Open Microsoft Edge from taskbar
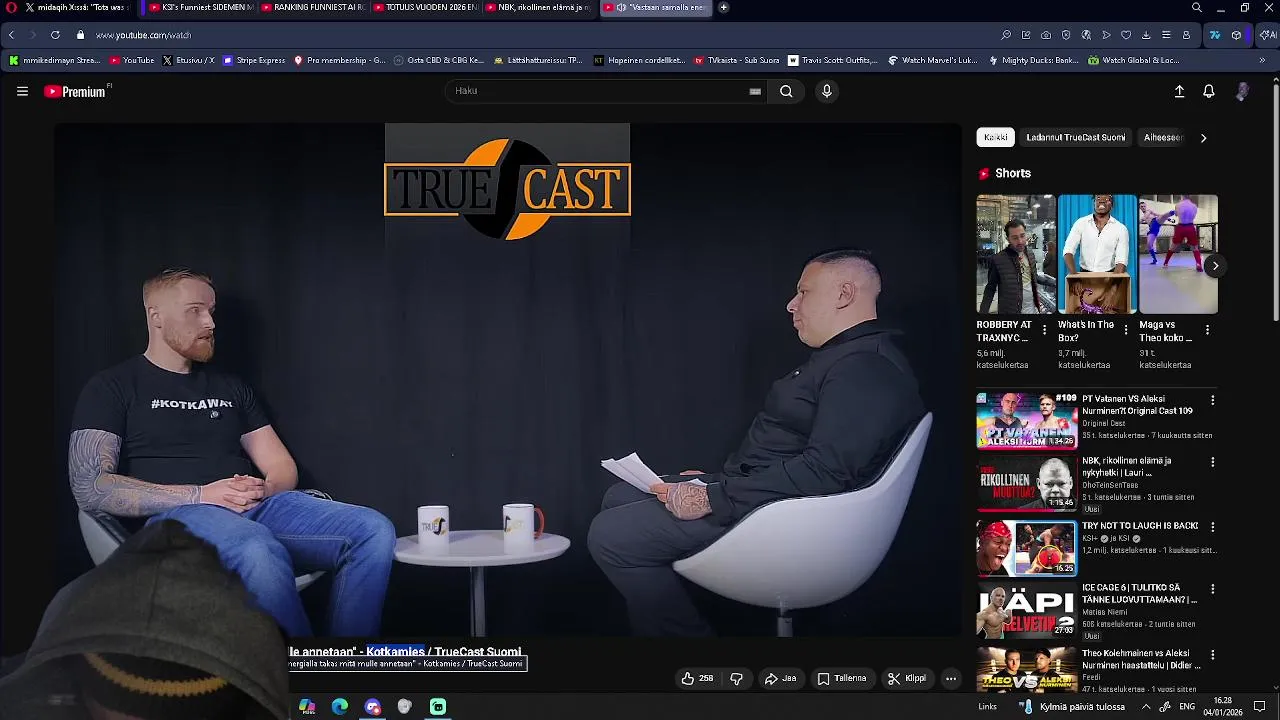 340,706
